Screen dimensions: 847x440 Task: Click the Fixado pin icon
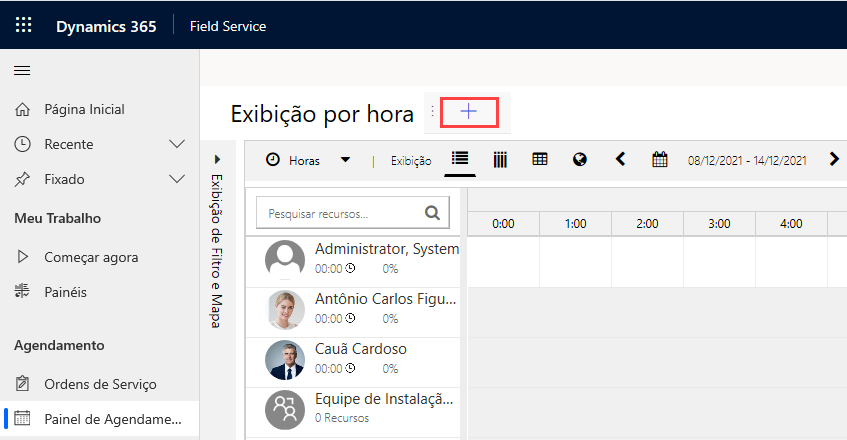click(x=22, y=179)
